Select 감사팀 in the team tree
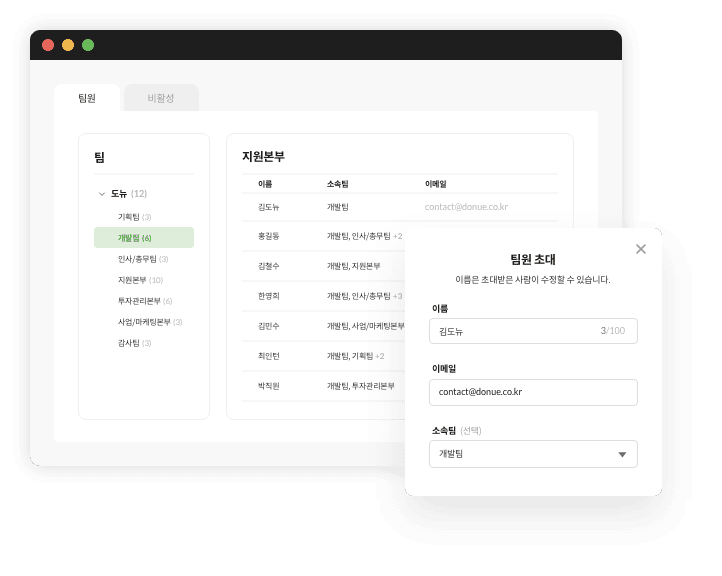 134,343
